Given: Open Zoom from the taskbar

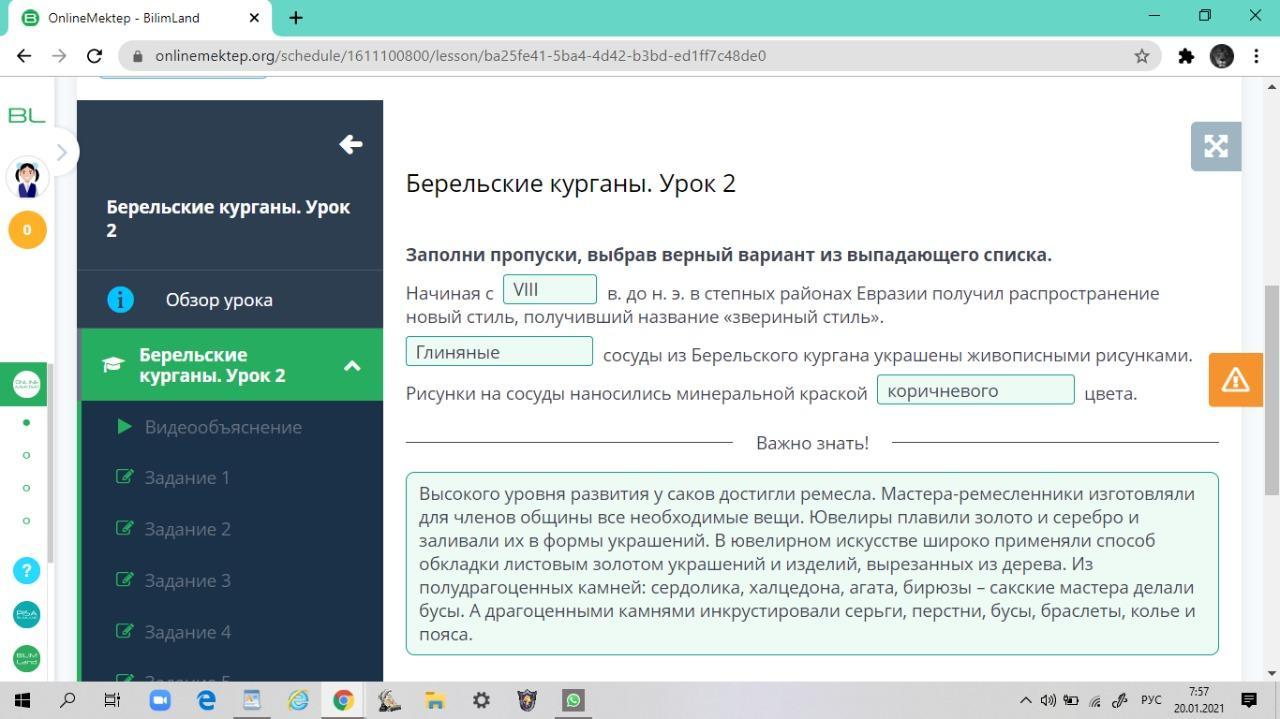Looking at the screenshot, I should click(159, 700).
